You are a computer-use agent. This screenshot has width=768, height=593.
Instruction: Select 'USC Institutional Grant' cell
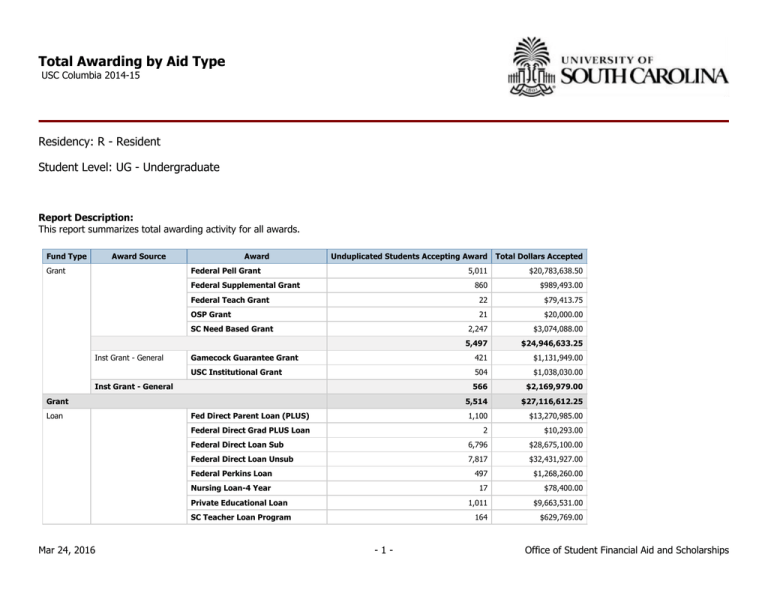[x=257, y=372]
